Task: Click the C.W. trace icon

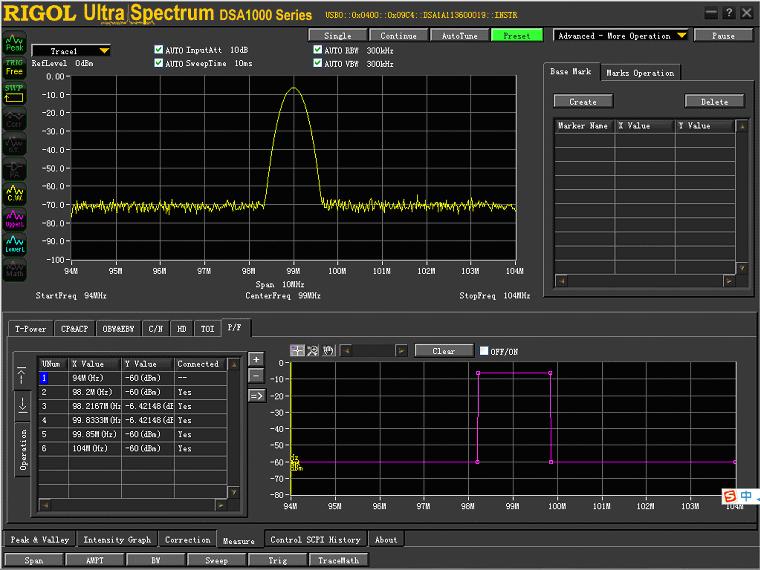Action: coord(14,193)
